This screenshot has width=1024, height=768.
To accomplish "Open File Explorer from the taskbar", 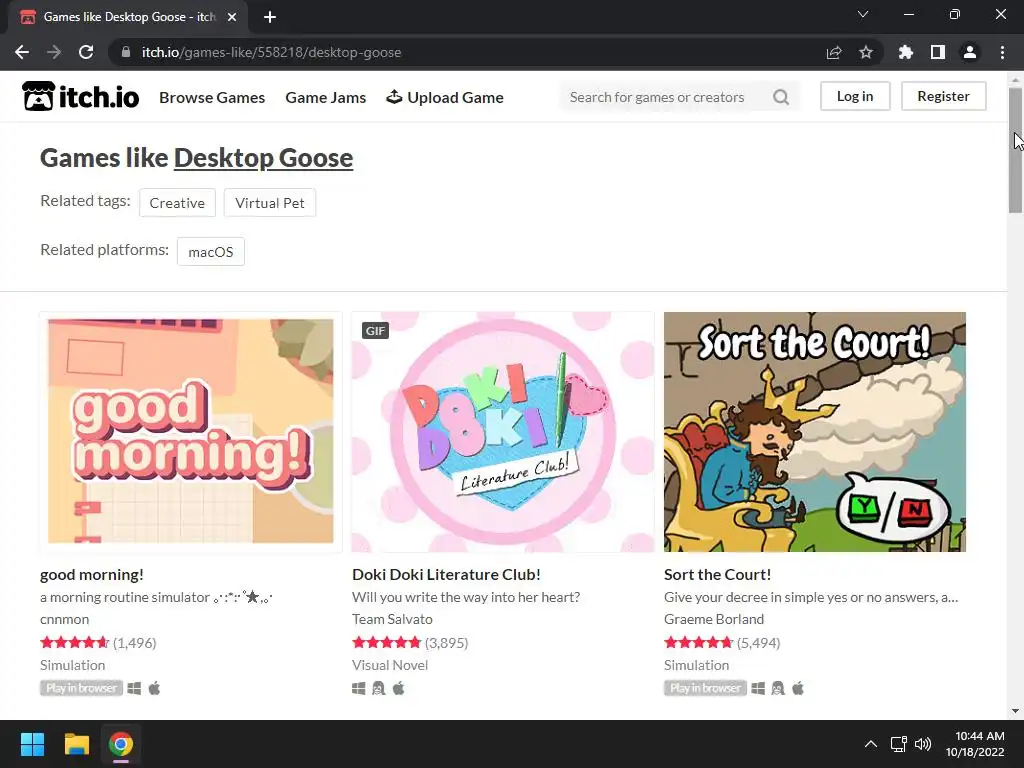I will tap(76, 744).
